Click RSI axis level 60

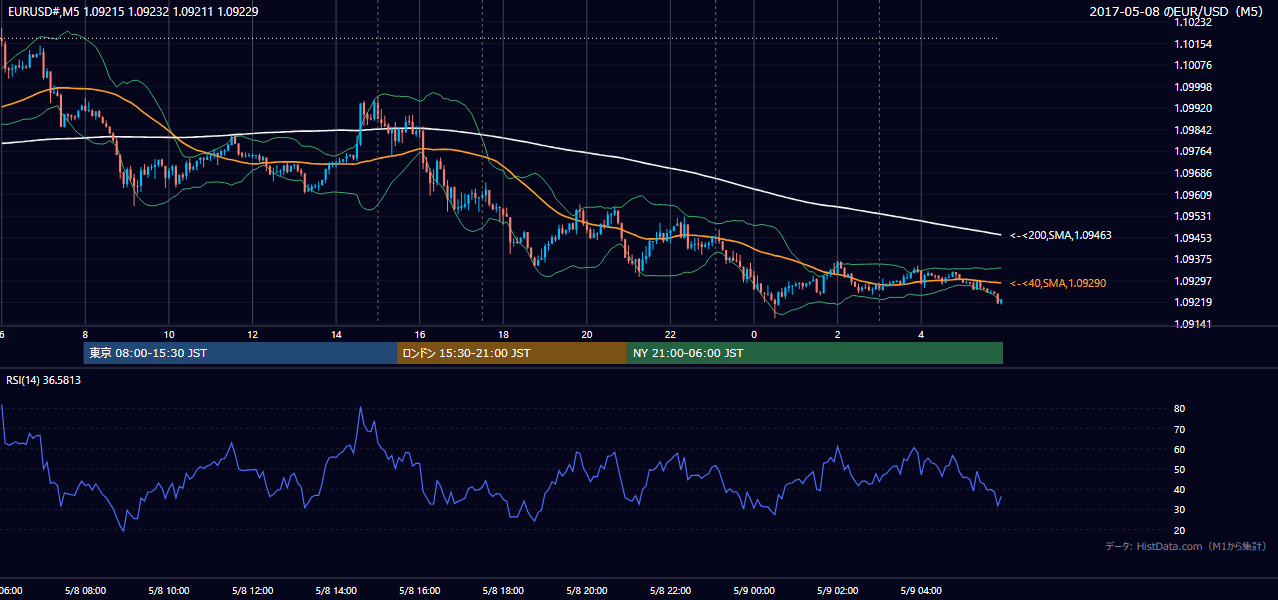coord(1180,449)
